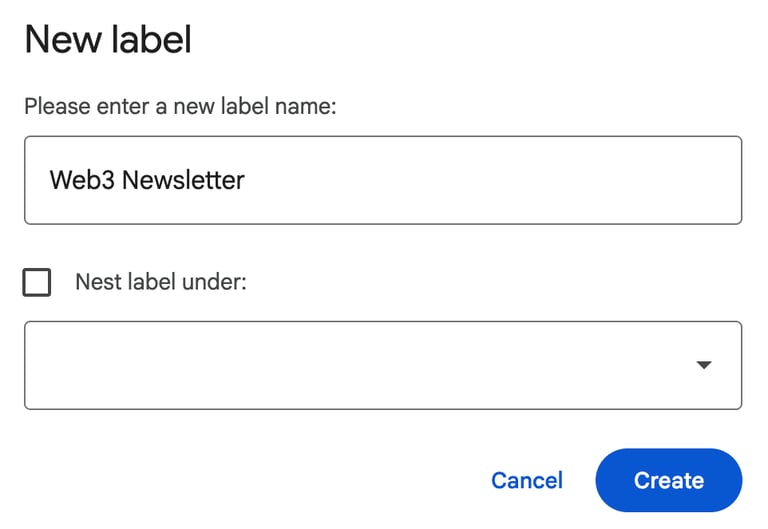Toggle the nesting checkbox box
Viewport: 768px width, 529px height.
(37, 283)
